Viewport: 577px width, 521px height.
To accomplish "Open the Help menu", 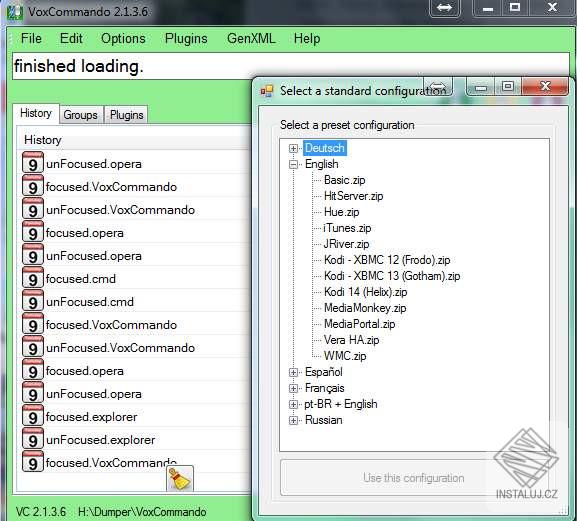I will [x=307, y=38].
